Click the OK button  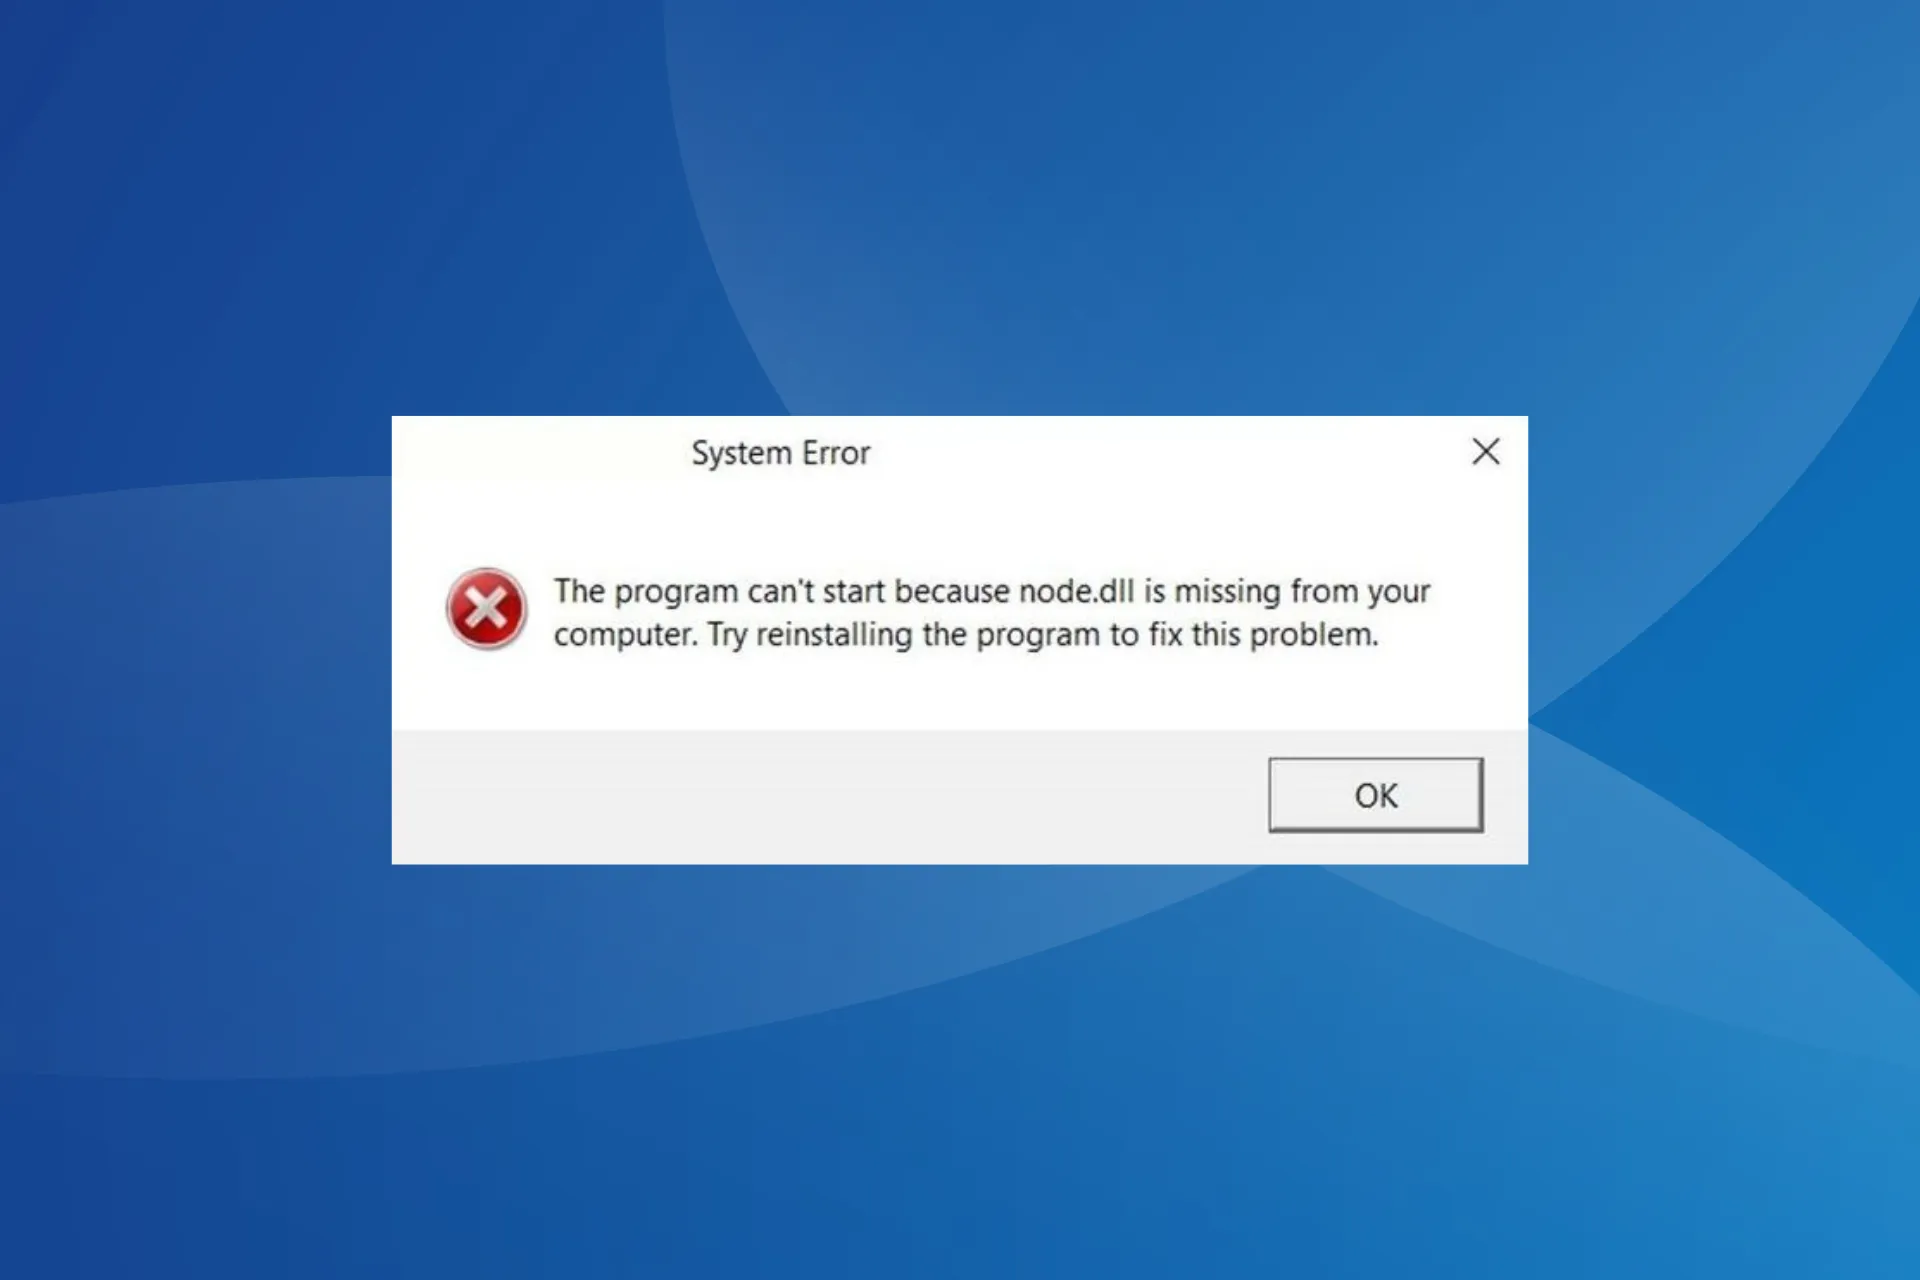click(x=1375, y=795)
